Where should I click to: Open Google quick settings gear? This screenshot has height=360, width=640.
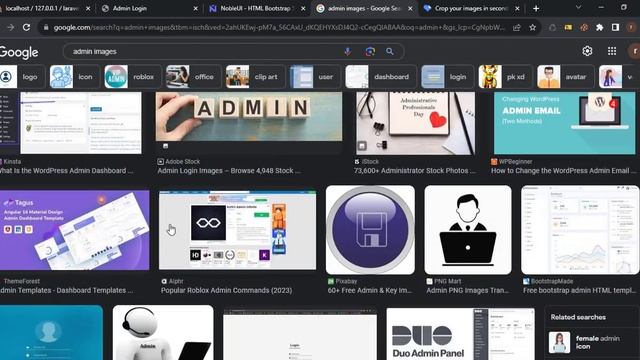pos(587,51)
